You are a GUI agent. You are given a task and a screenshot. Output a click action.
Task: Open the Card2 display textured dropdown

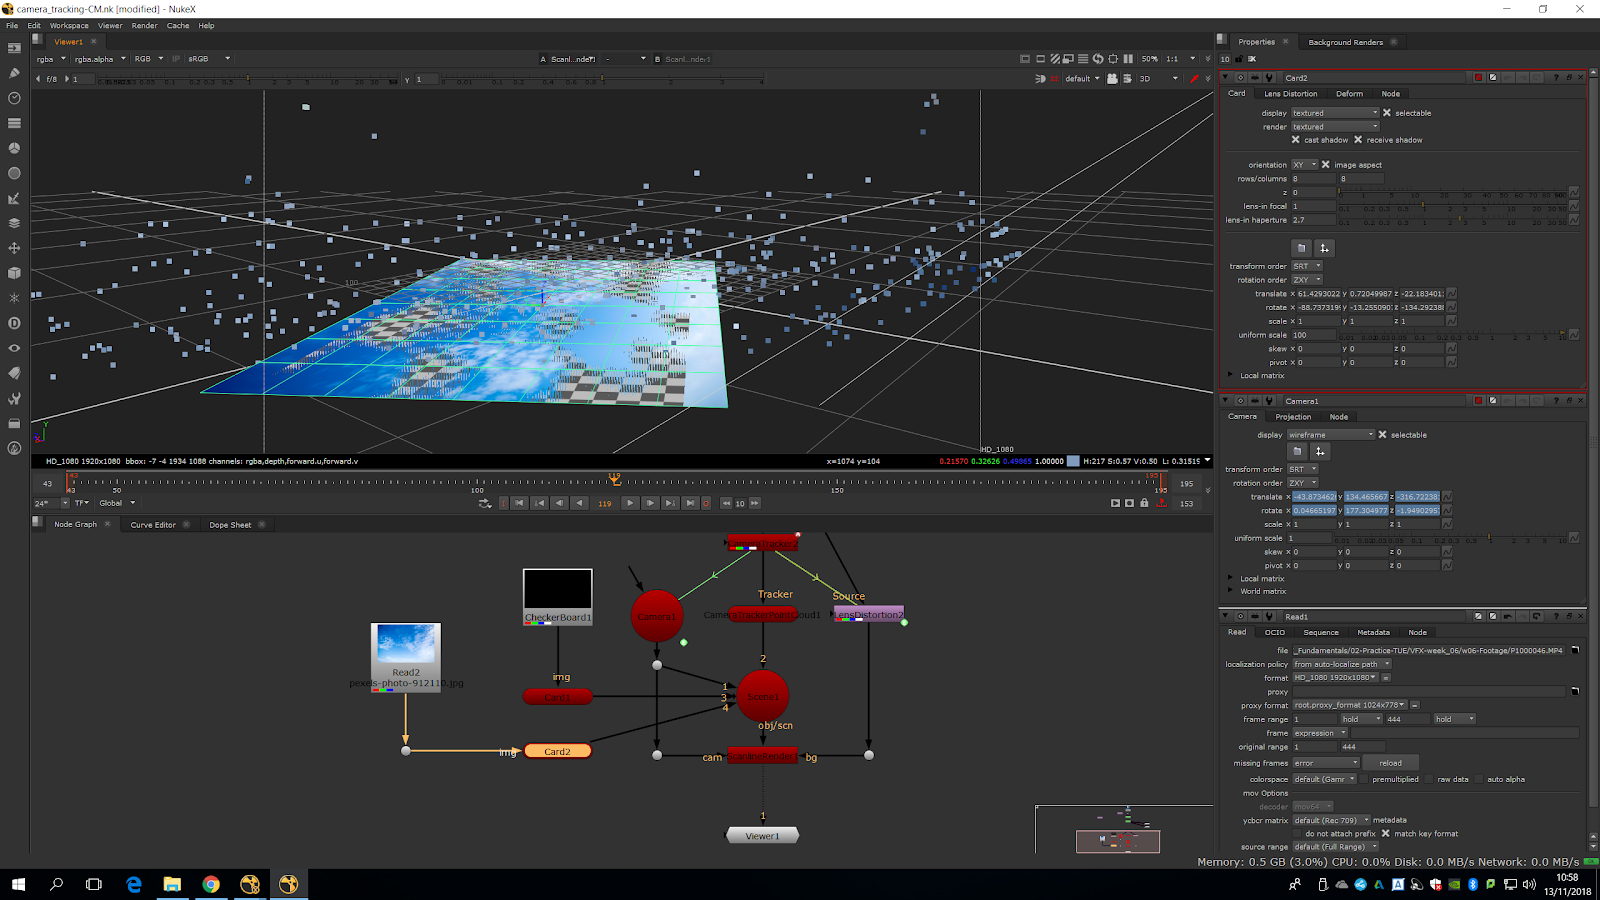[1335, 113]
